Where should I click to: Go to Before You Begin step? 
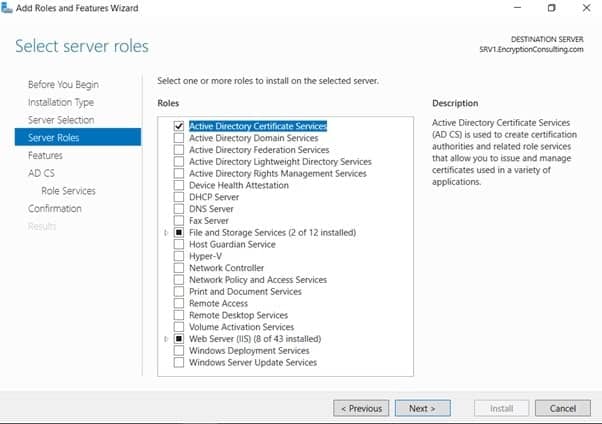tap(63, 85)
